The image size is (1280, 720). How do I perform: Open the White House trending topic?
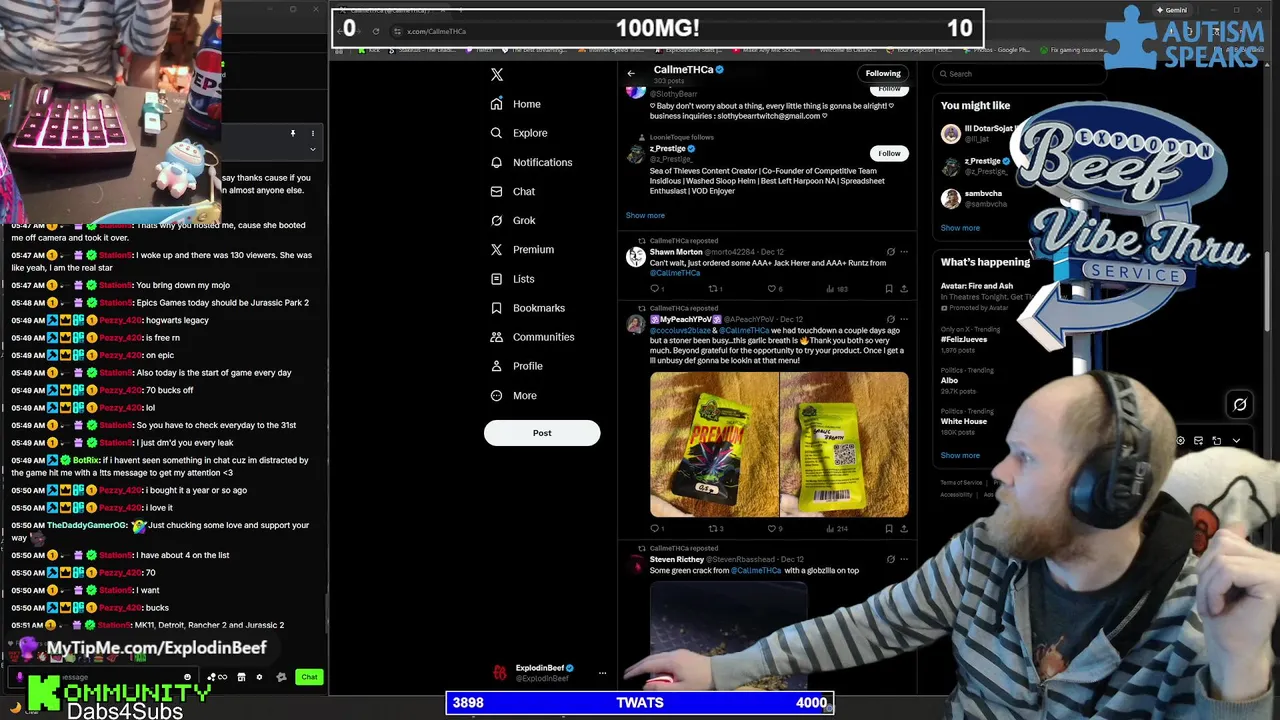[964, 421]
